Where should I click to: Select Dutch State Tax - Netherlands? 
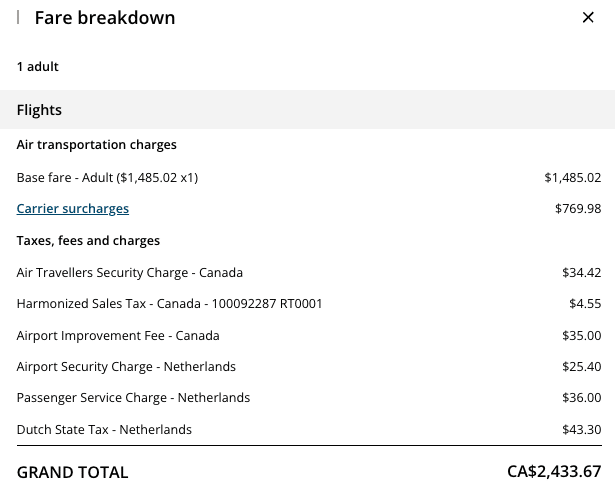104,430
